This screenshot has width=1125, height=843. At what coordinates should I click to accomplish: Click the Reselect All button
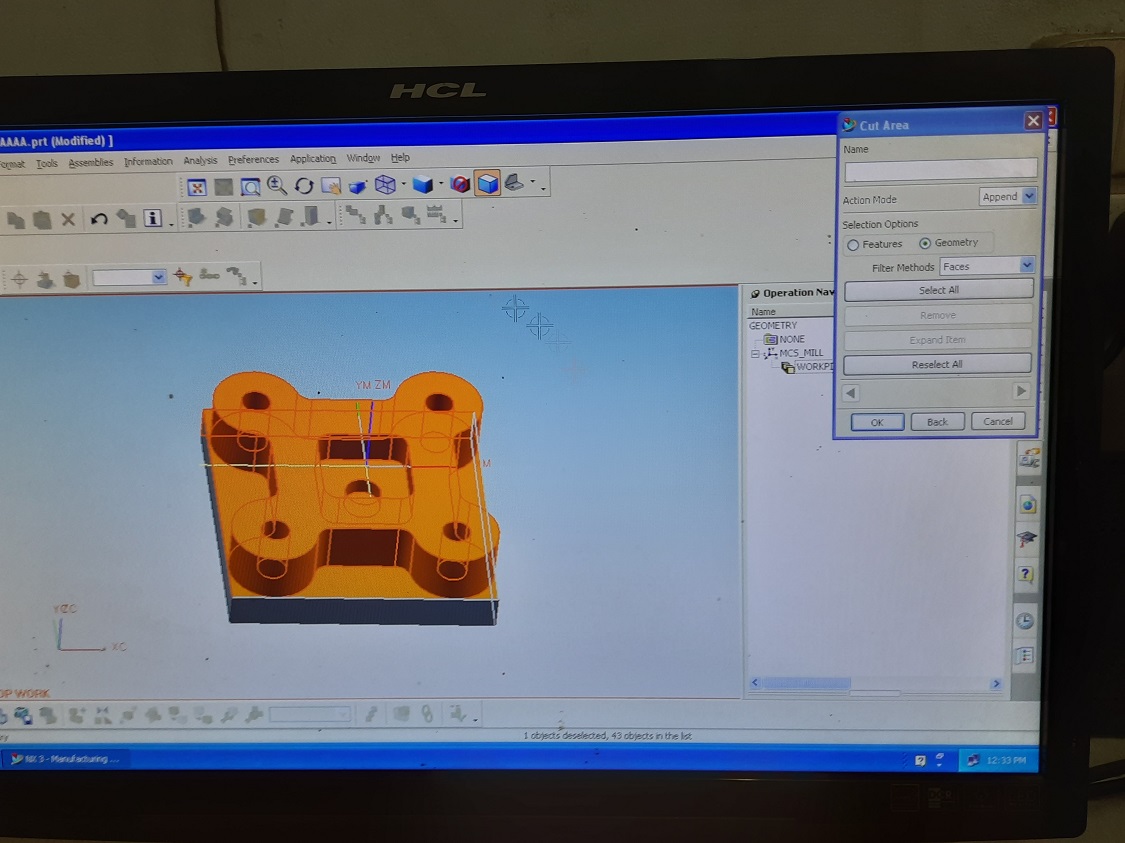click(x=937, y=364)
